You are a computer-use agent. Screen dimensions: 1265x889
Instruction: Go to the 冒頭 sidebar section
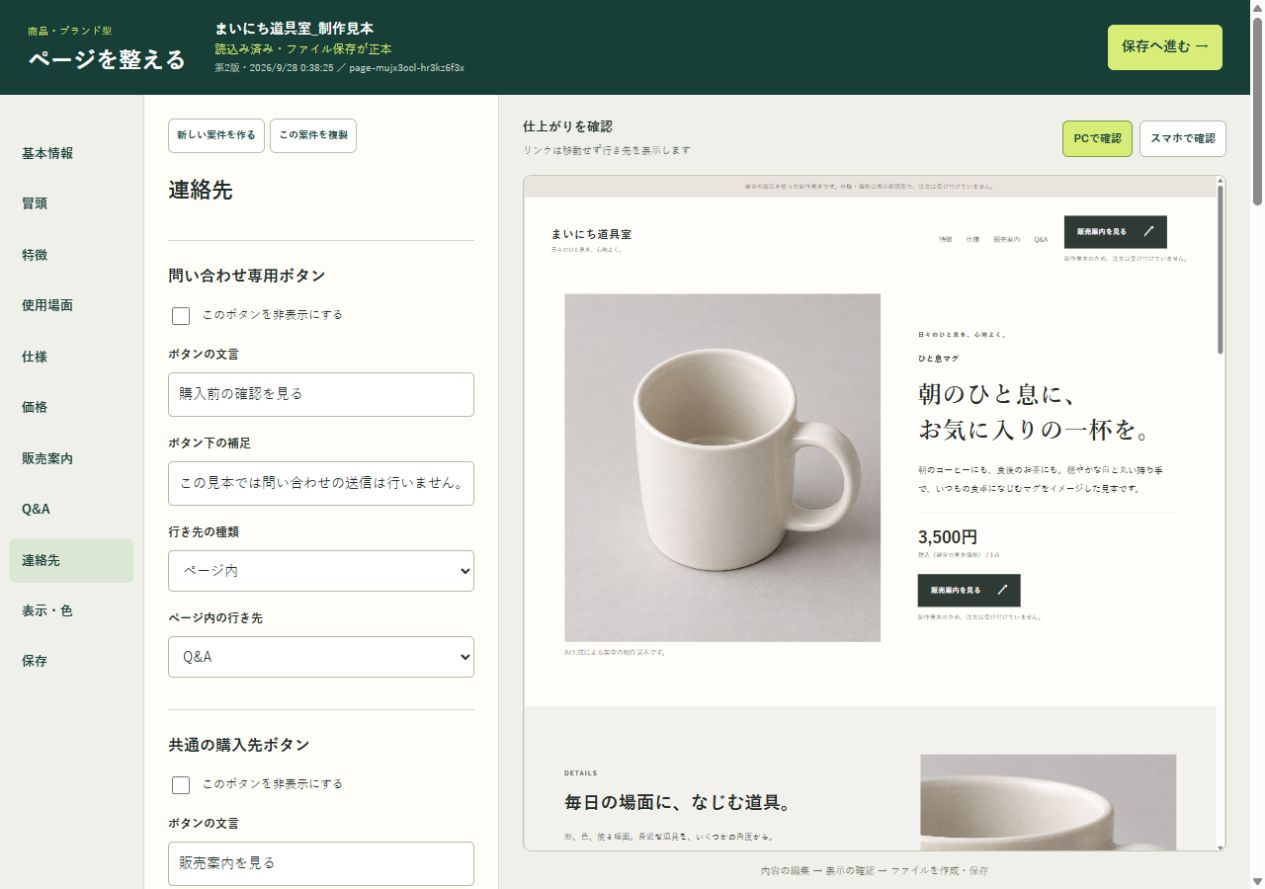click(x=71, y=203)
